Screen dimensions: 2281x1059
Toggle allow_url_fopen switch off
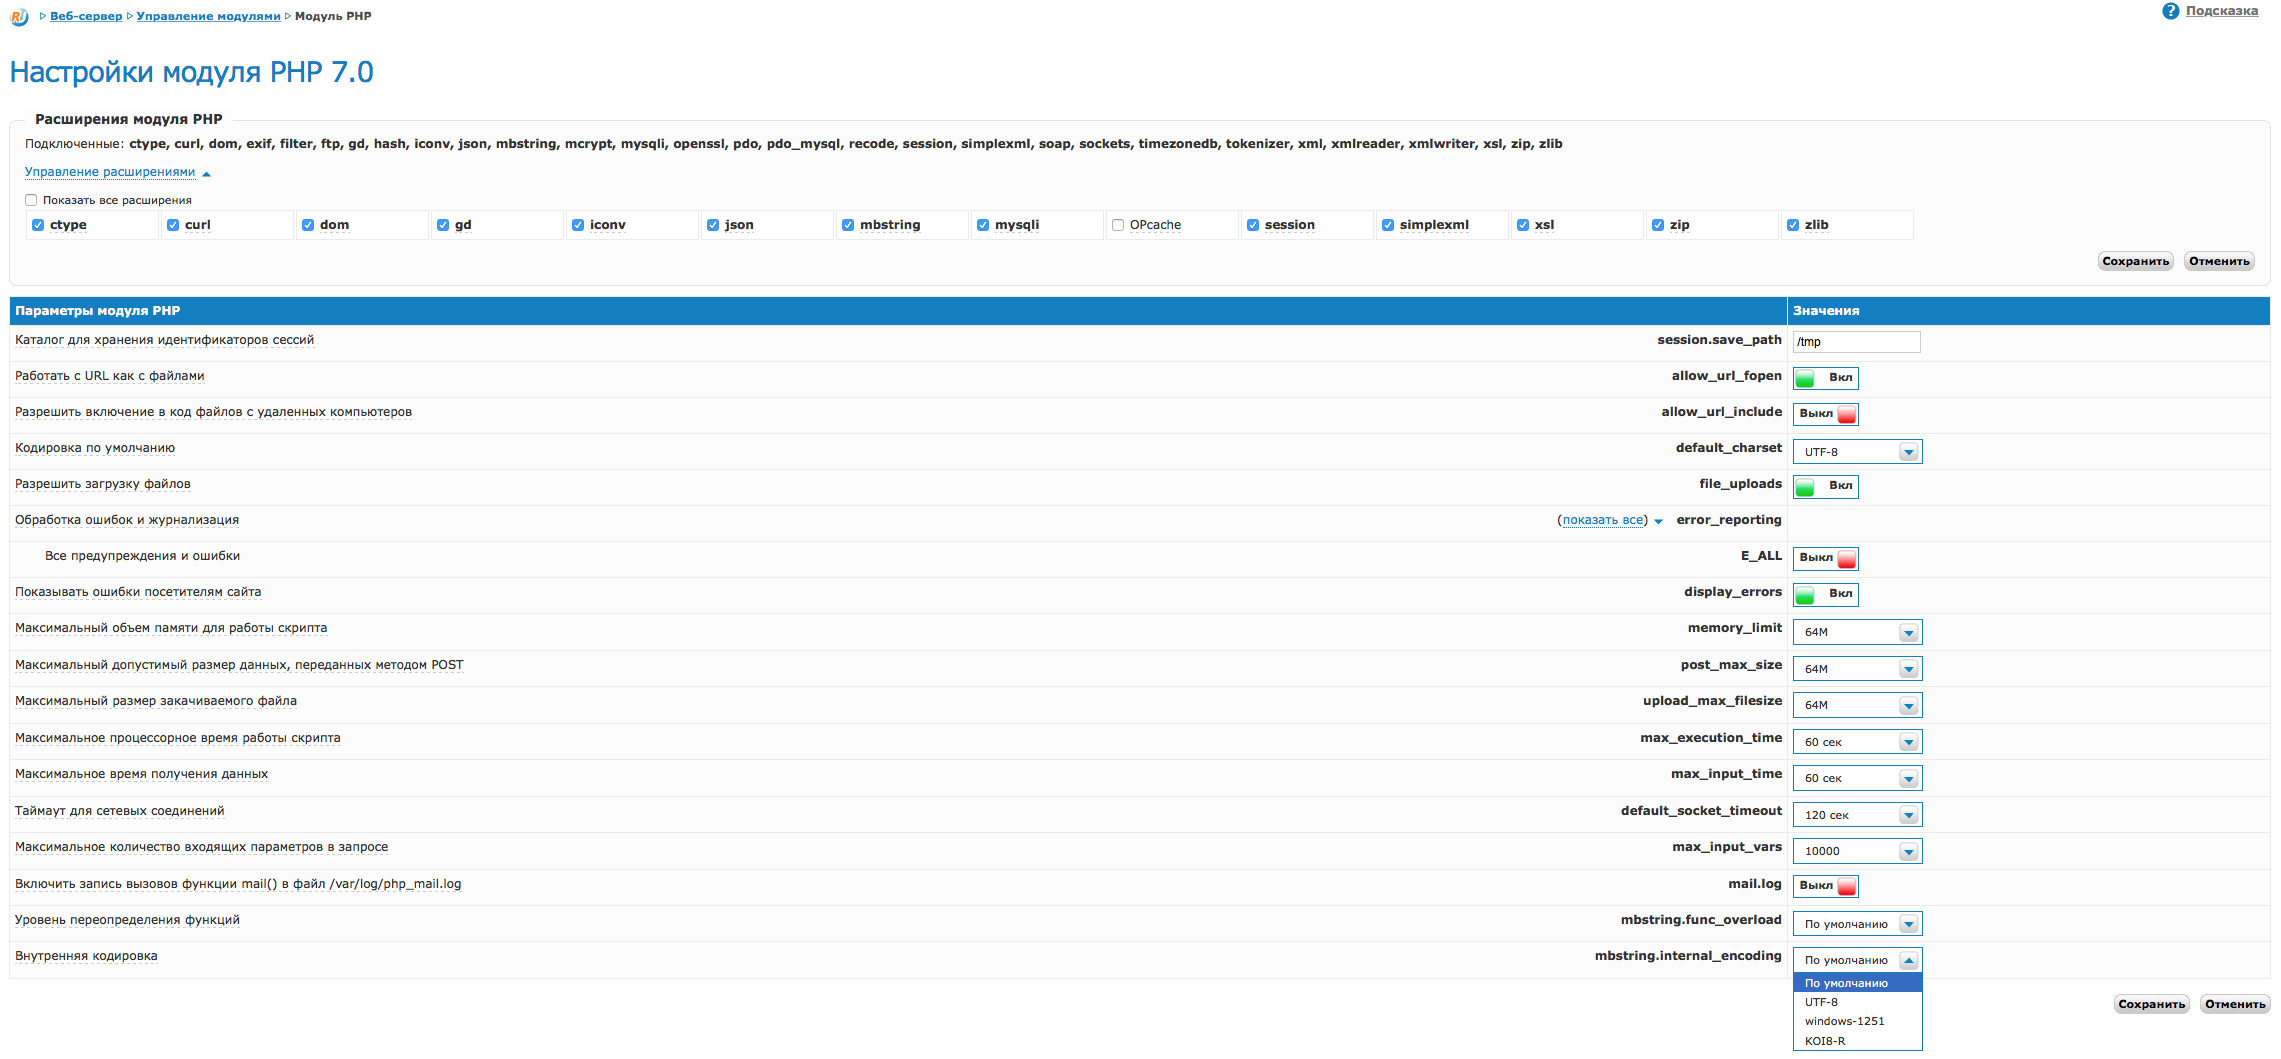pos(1825,378)
